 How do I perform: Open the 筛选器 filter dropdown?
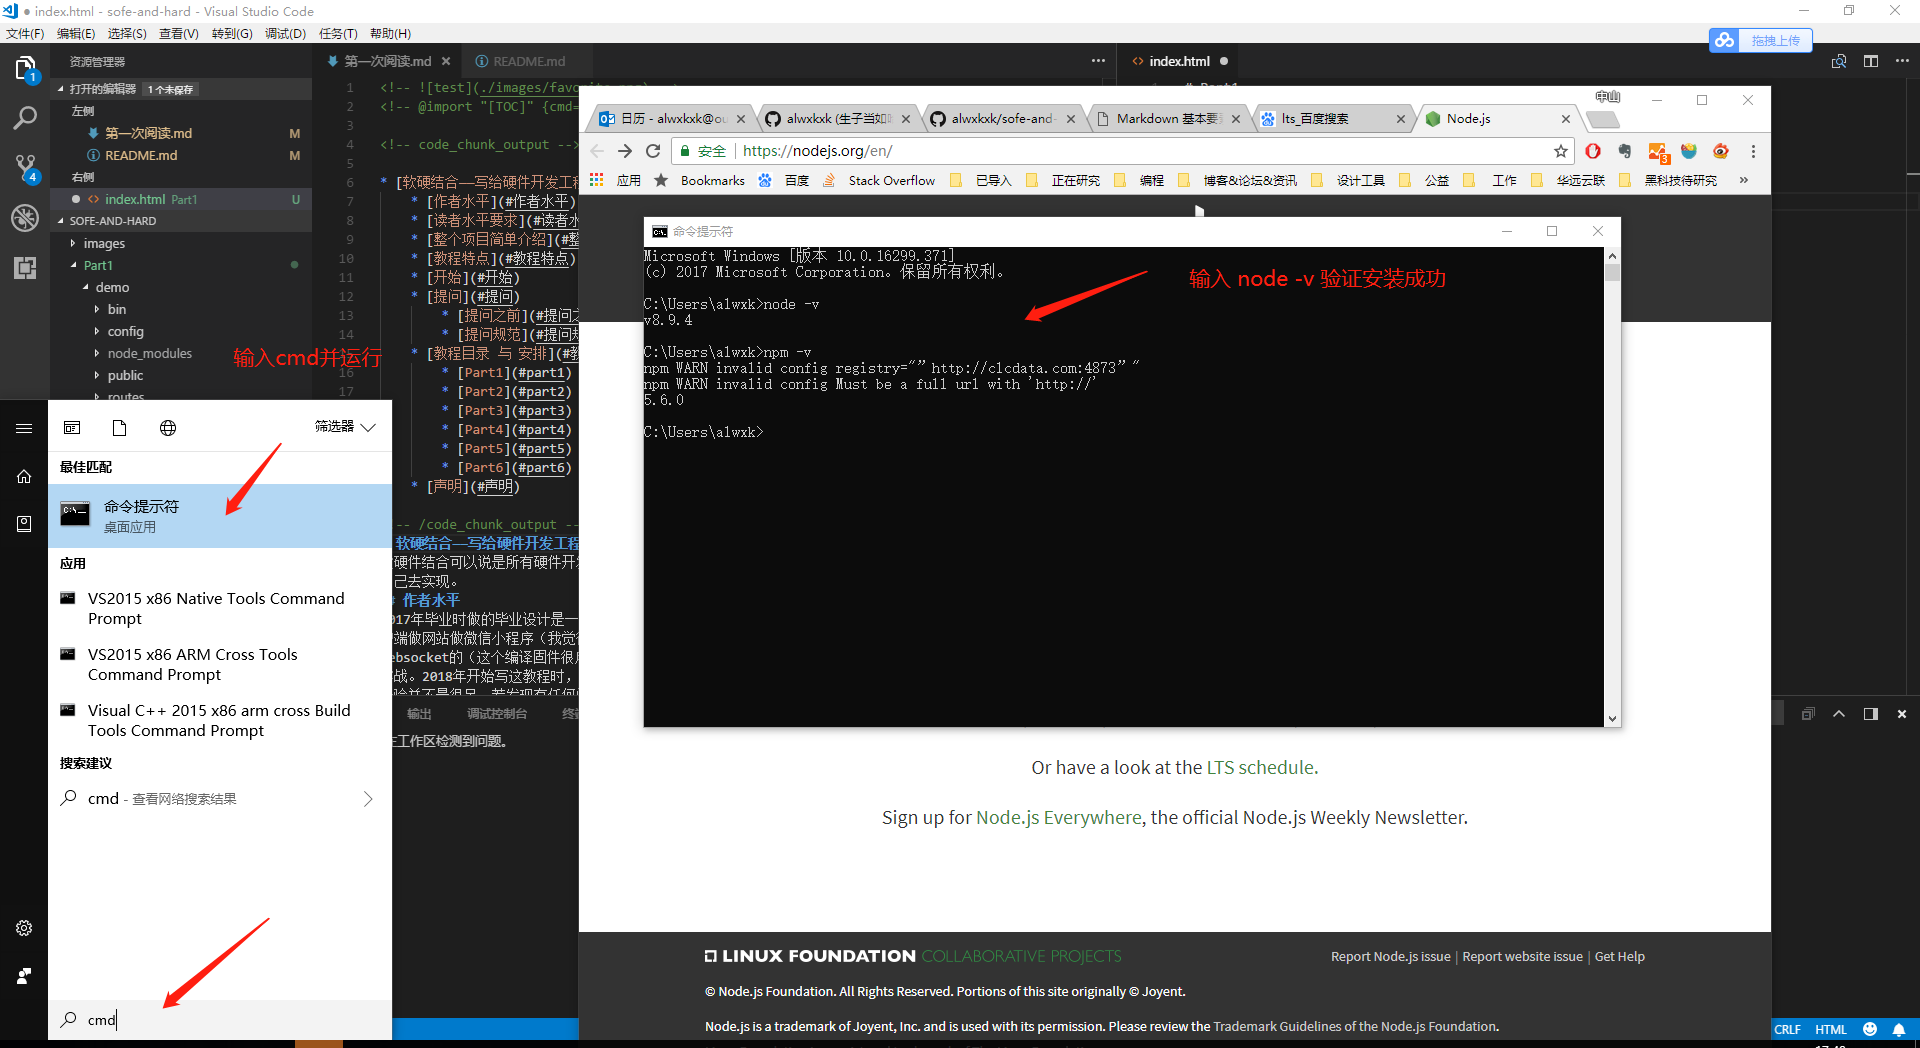[345, 427]
